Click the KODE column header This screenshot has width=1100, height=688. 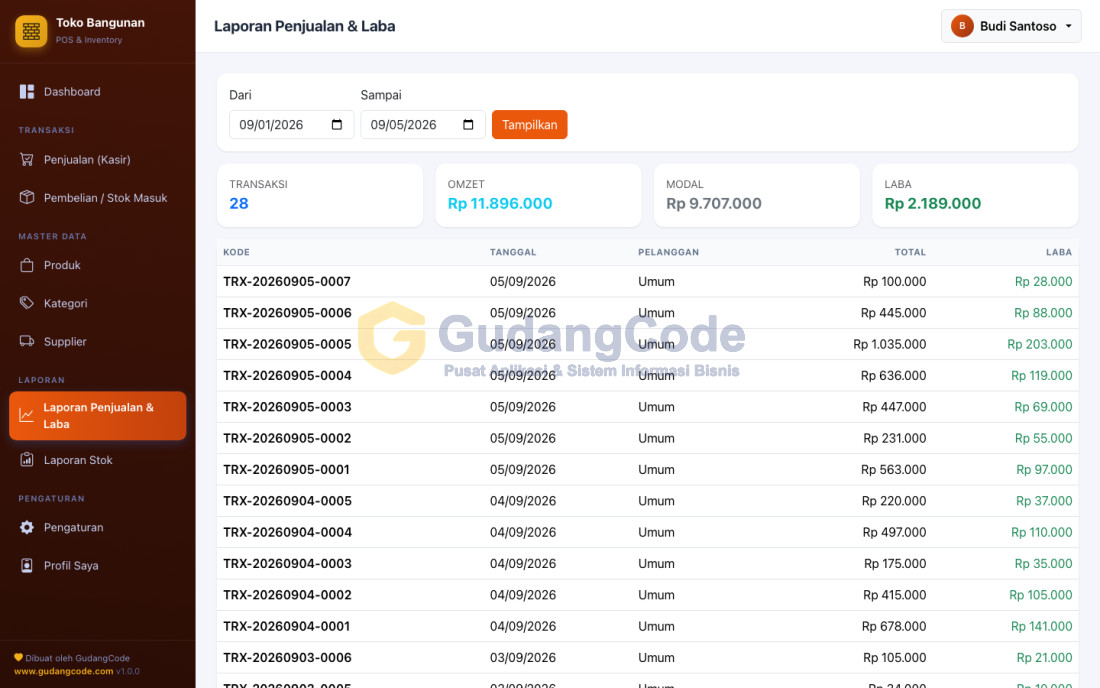point(236,252)
